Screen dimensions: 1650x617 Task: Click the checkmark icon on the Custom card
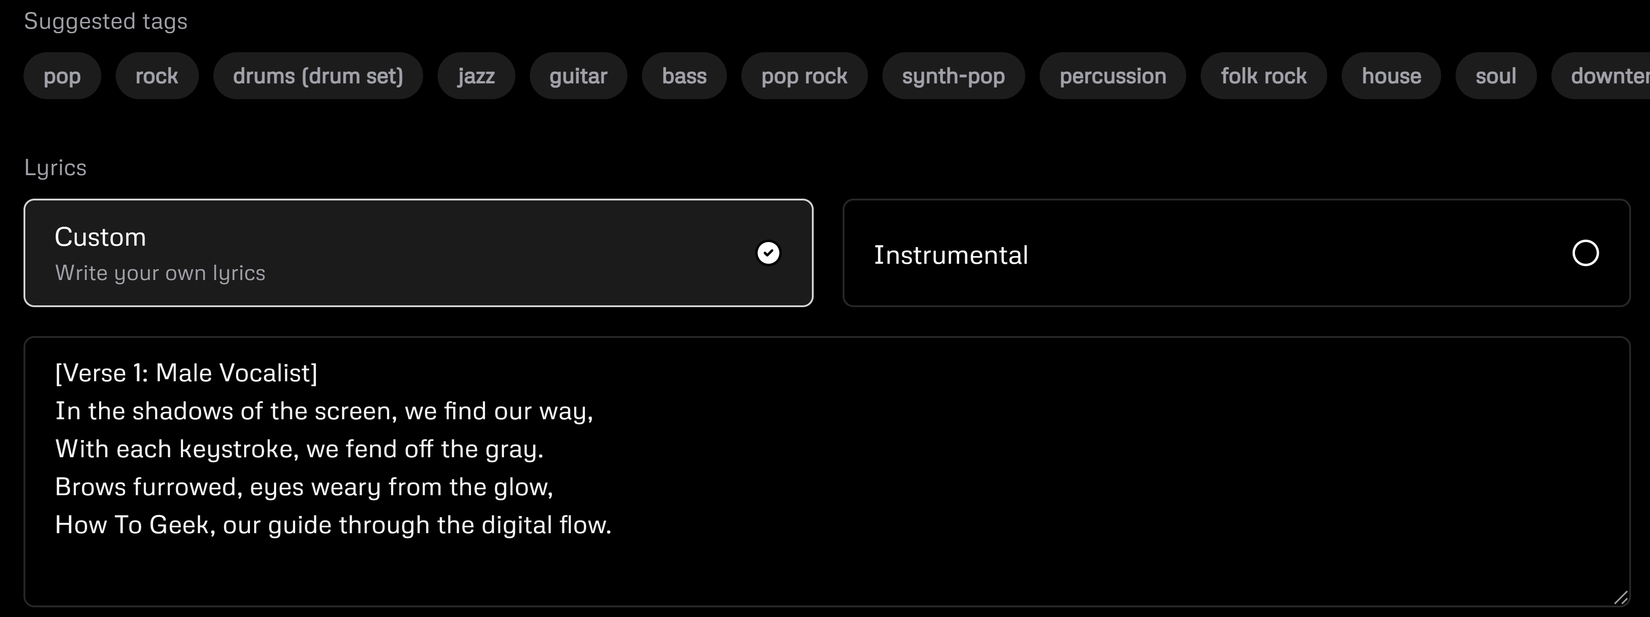[768, 253]
